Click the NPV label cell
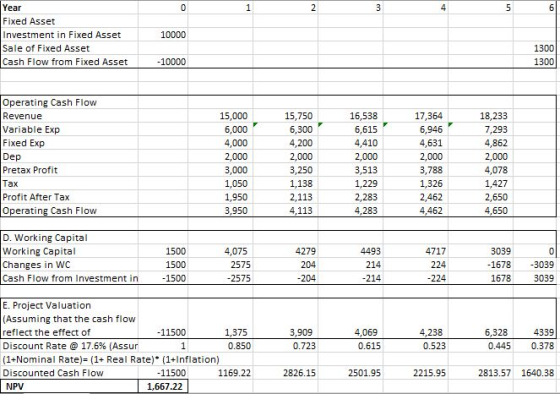The image size is (560, 394). (x=70, y=386)
